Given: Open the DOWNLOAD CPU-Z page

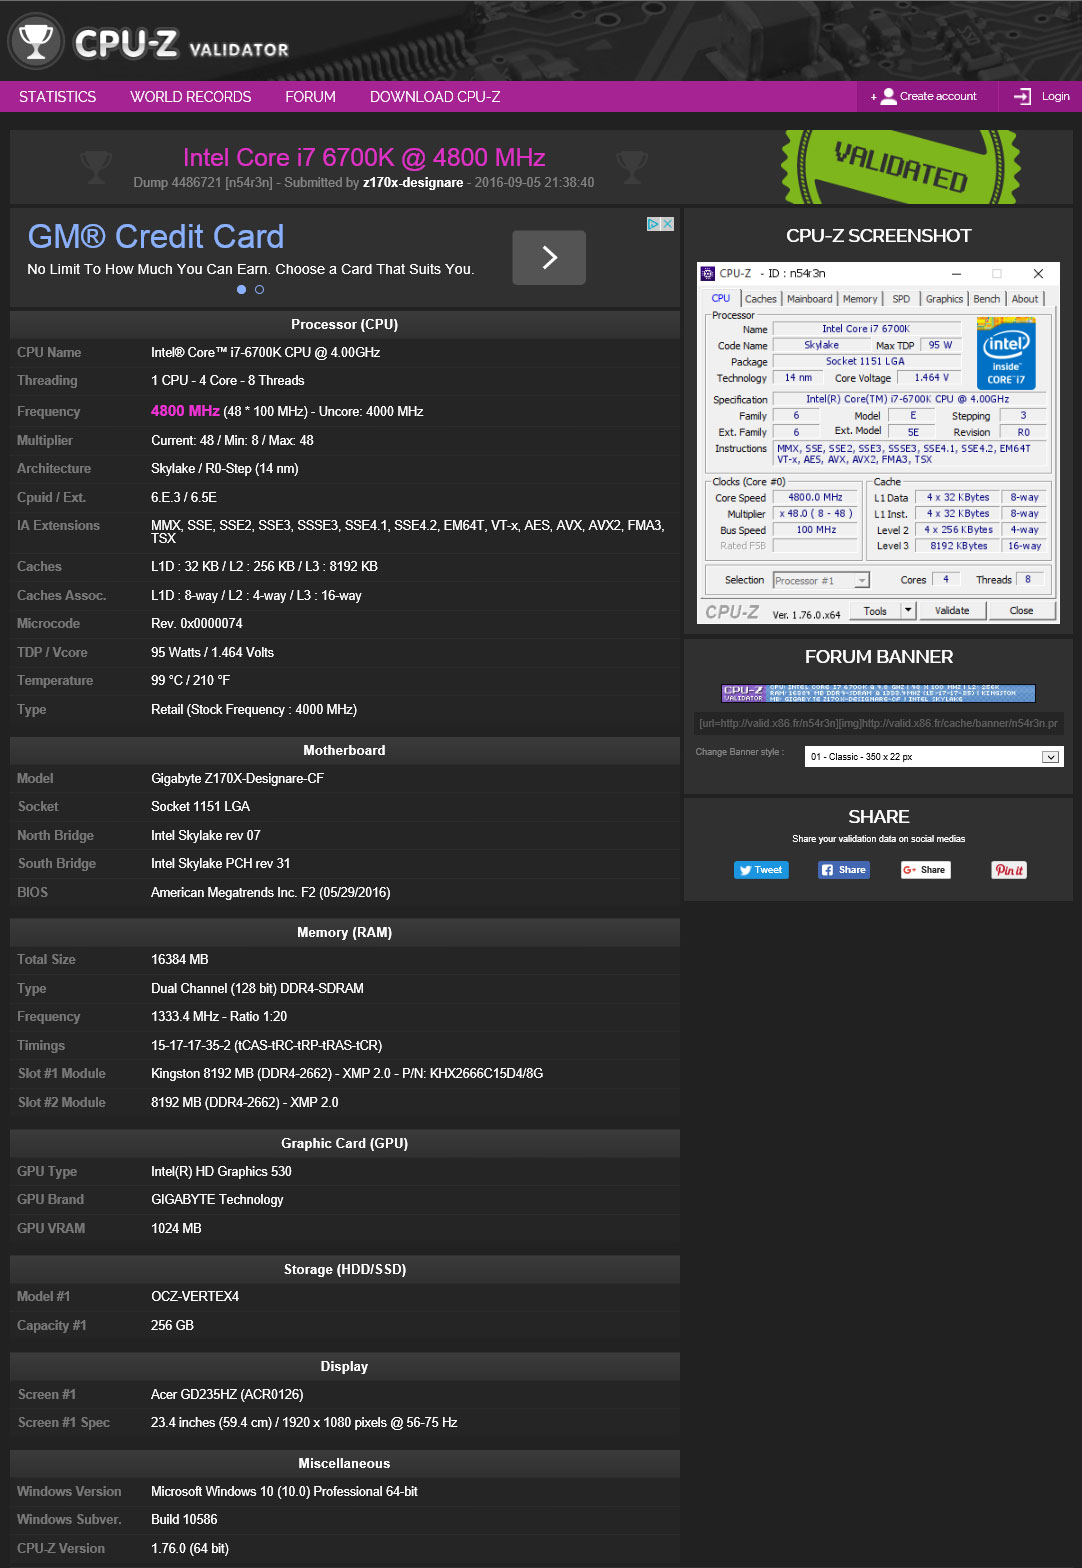Looking at the screenshot, I should pos(435,97).
